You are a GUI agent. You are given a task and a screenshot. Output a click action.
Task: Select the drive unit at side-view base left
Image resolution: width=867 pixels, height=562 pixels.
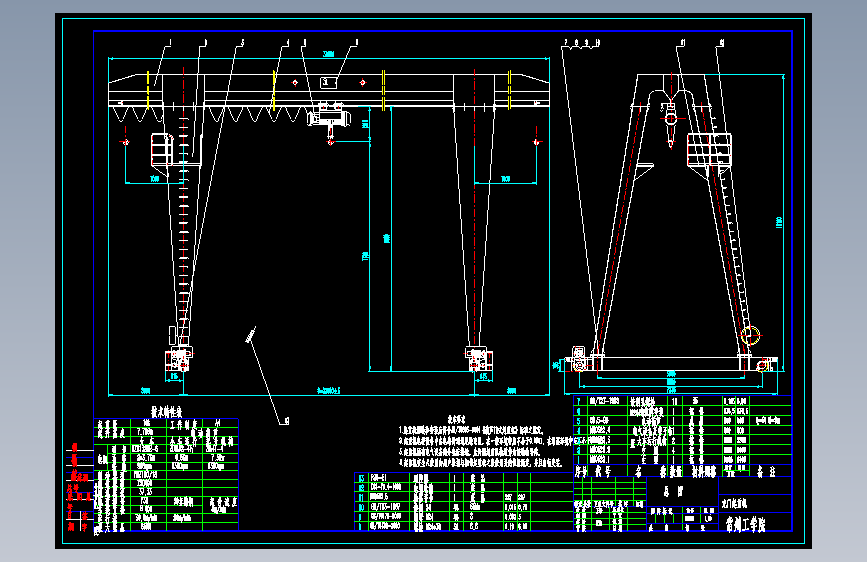pos(579,359)
